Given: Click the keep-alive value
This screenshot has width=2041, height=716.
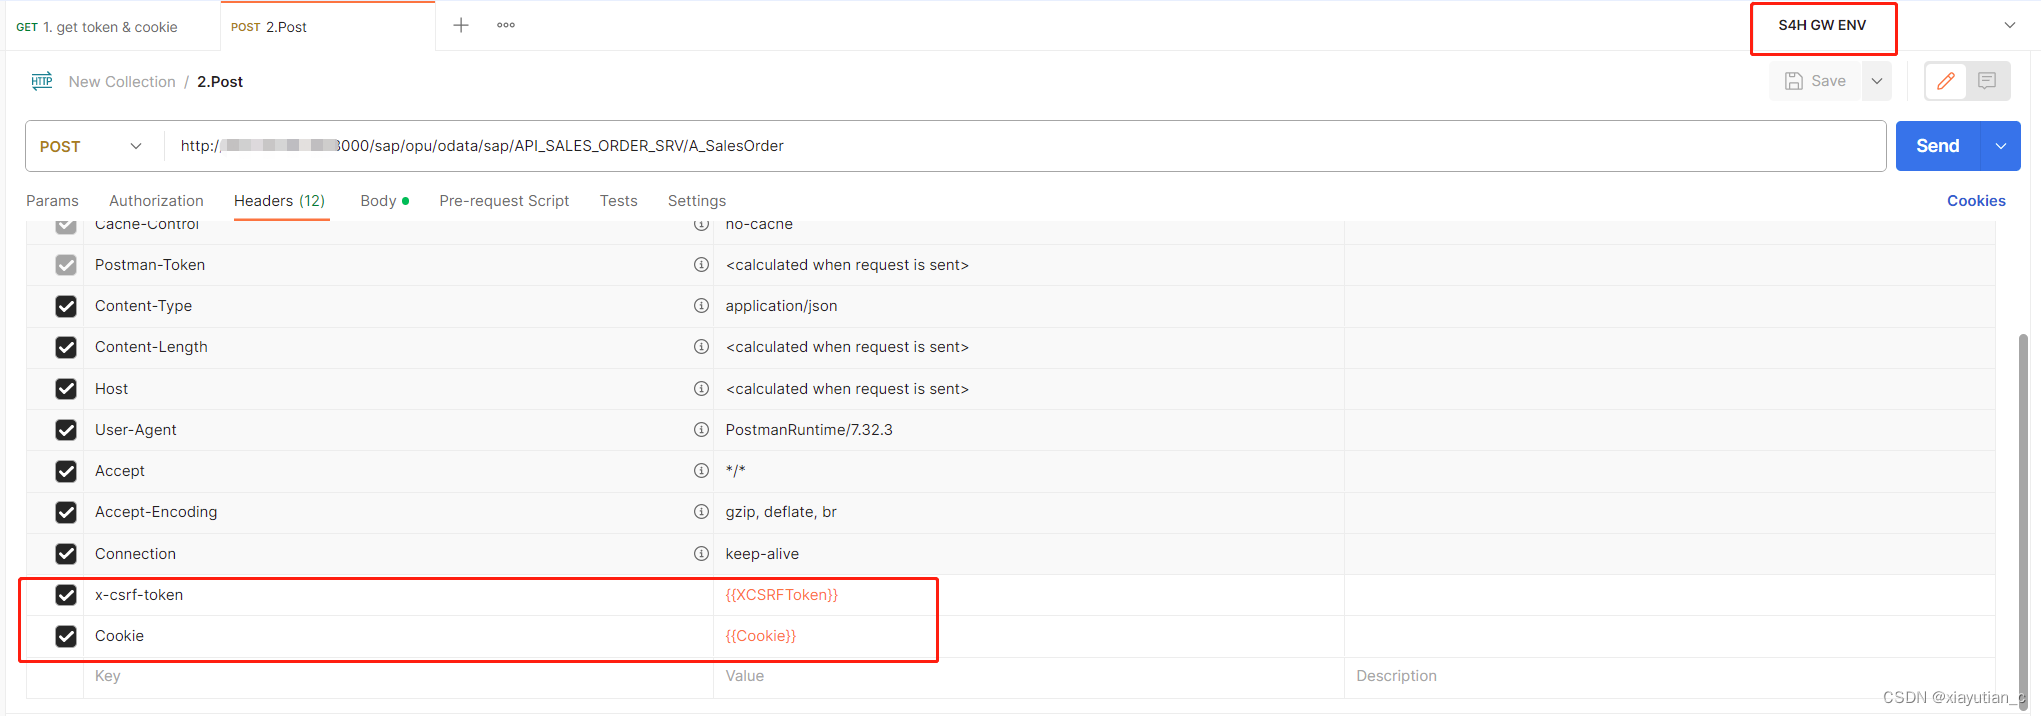Looking at the screenshot, I should click(x=762, y=554).
